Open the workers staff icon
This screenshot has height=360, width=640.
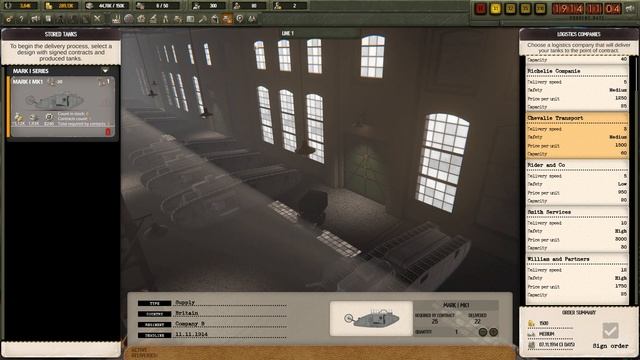[x=165, y=19]
